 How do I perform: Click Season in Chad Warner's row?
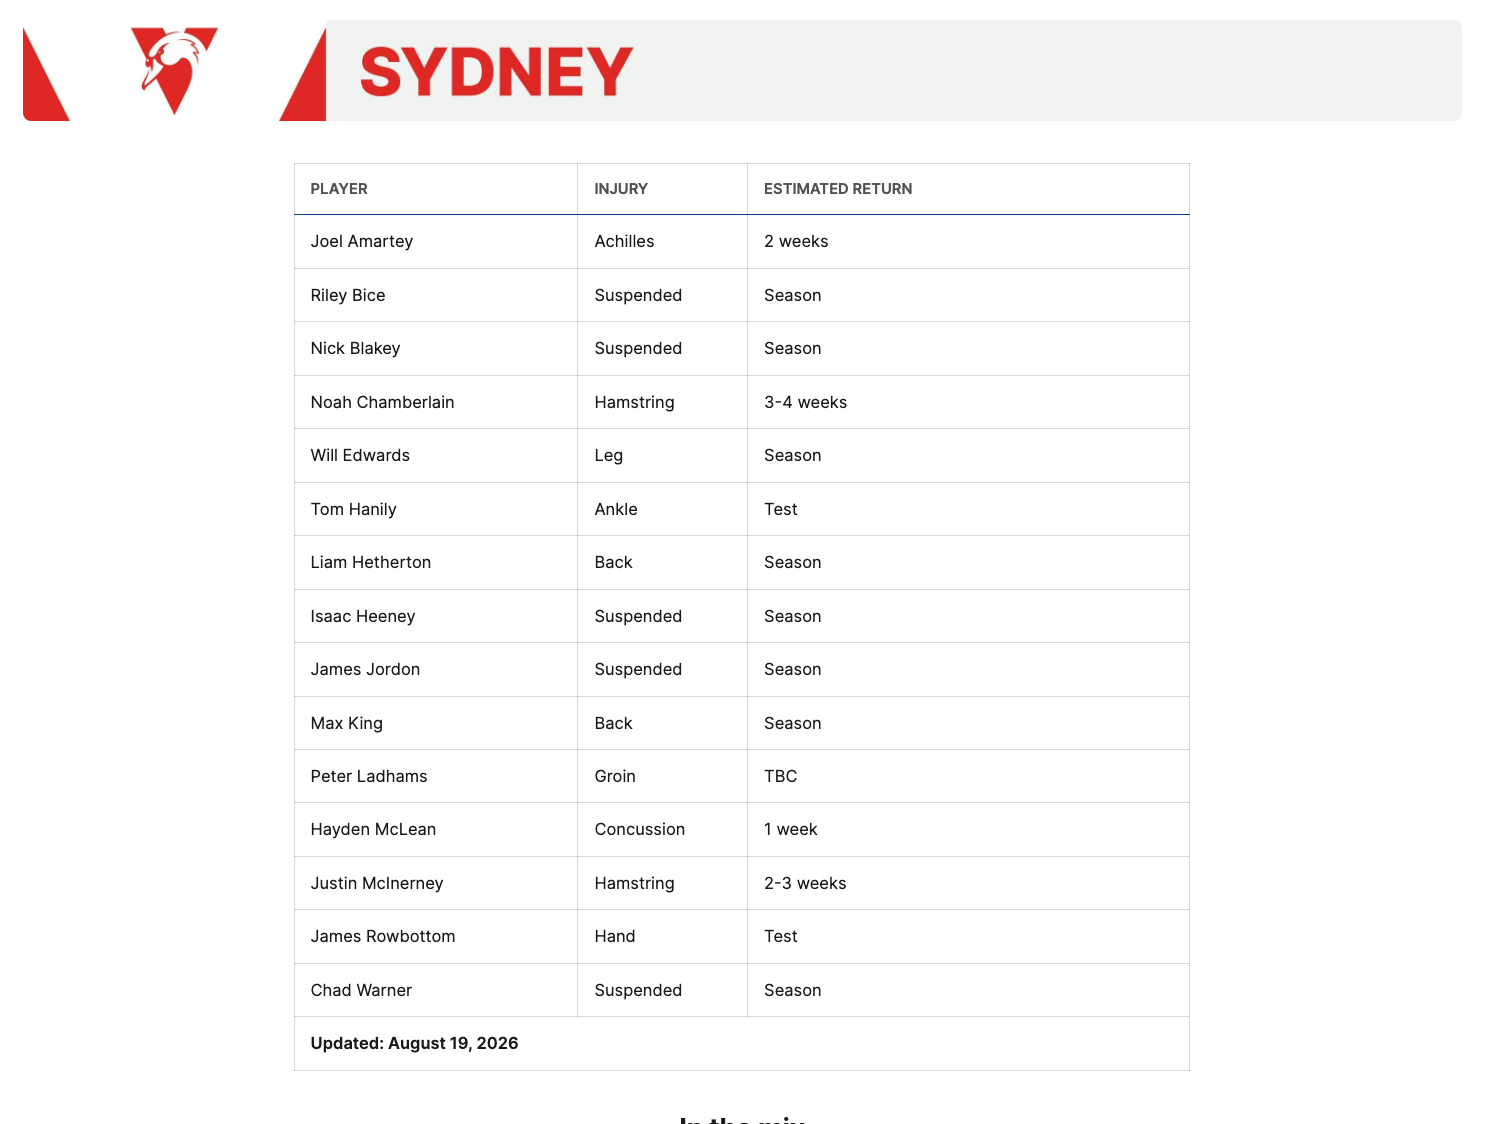pos(793,990)
